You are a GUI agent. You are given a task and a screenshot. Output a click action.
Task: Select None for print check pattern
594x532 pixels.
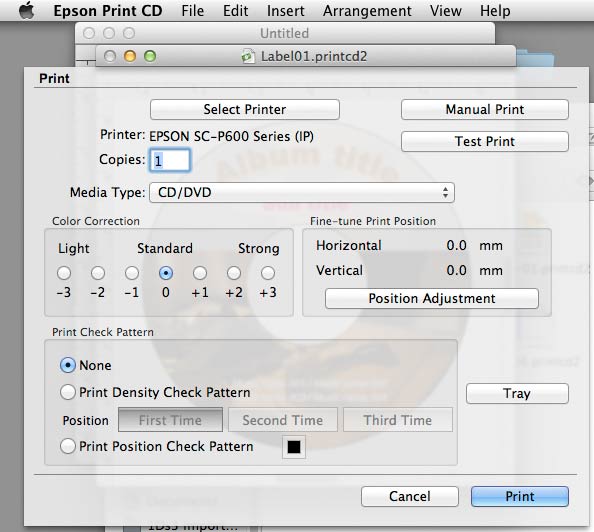coord(68,365)
